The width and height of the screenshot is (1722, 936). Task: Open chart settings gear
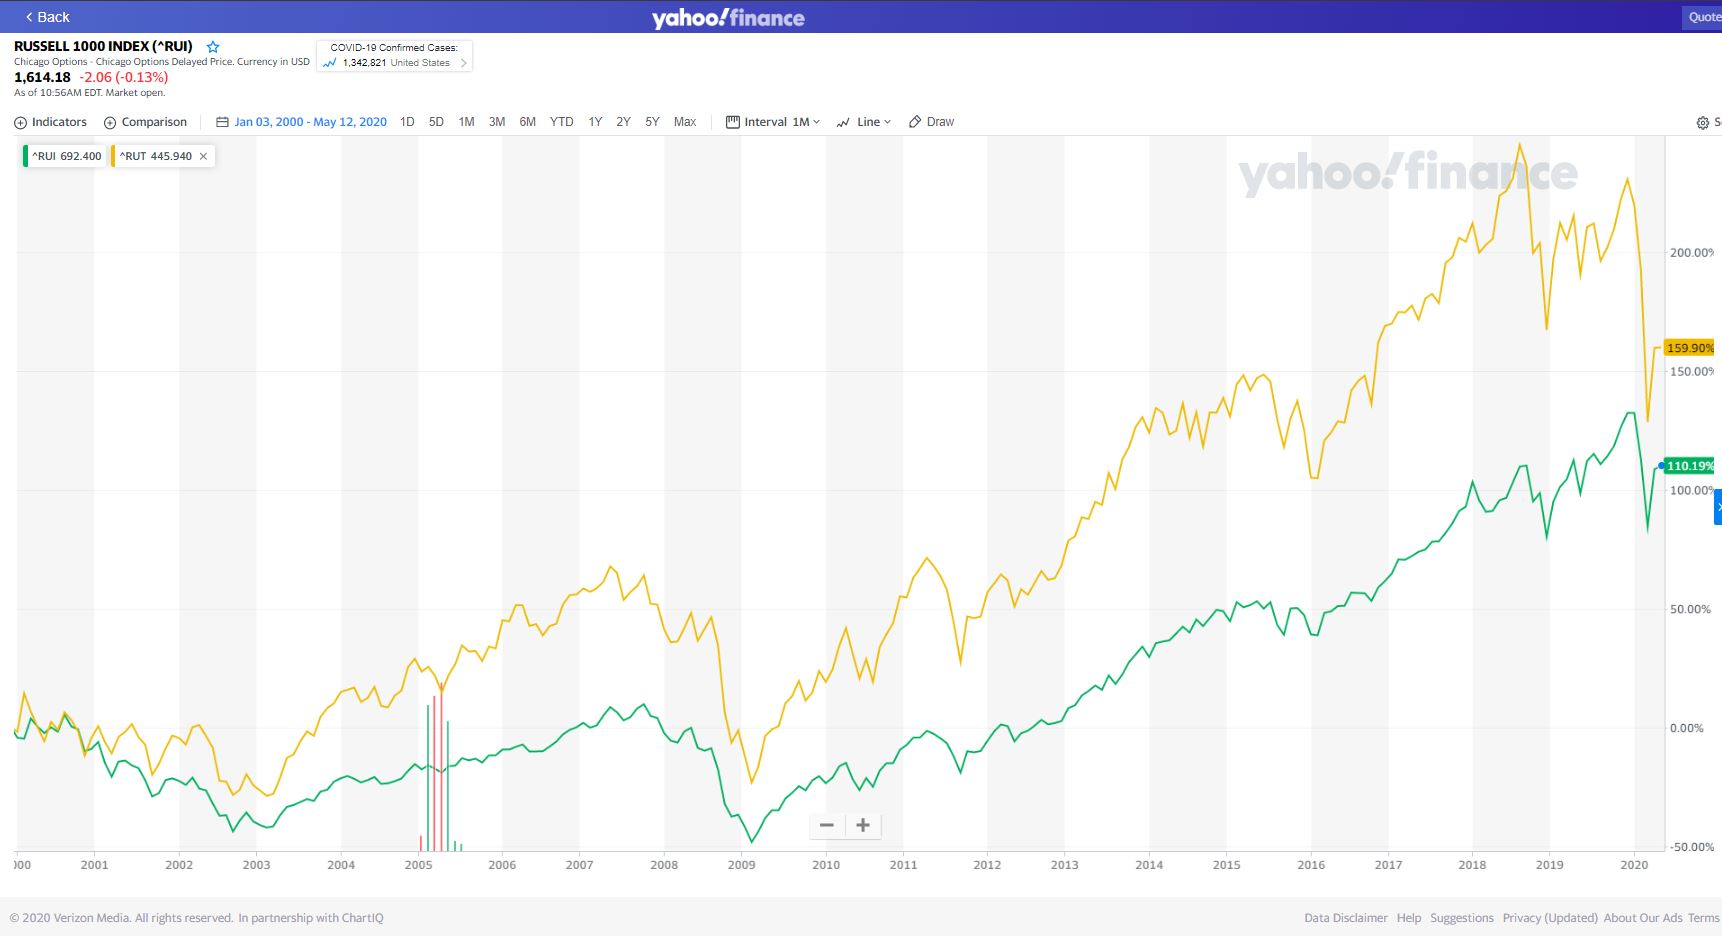click(x=1703, y=123)
